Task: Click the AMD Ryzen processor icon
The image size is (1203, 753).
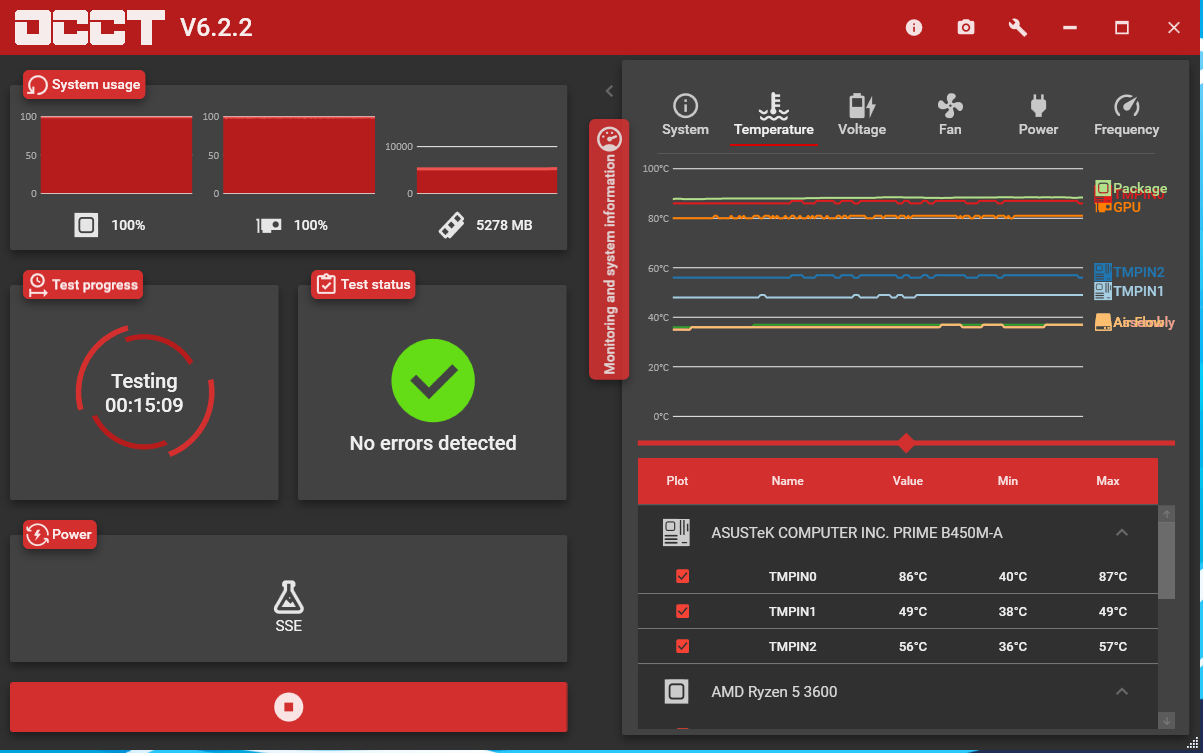Action: coord(676,691)
